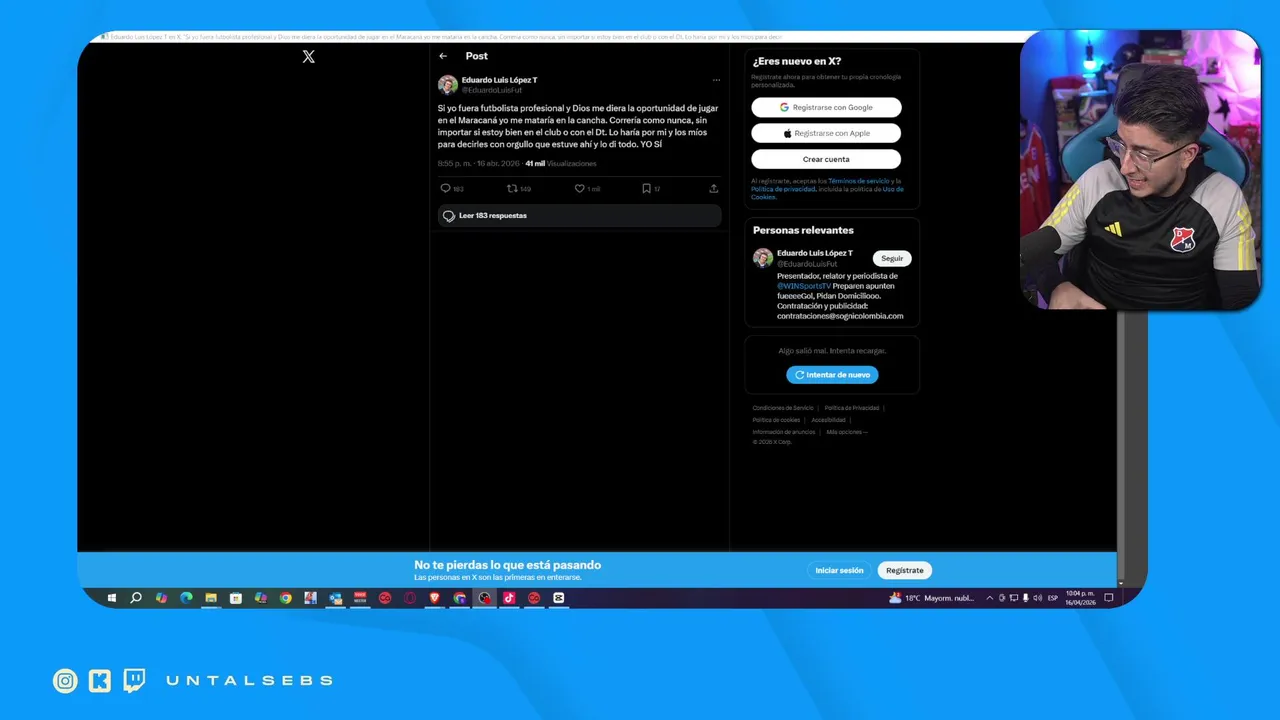Viewport: 1280px width, 720px height.
Task: Click 41 mil Visualizaciones text
Action: [561, 163]
